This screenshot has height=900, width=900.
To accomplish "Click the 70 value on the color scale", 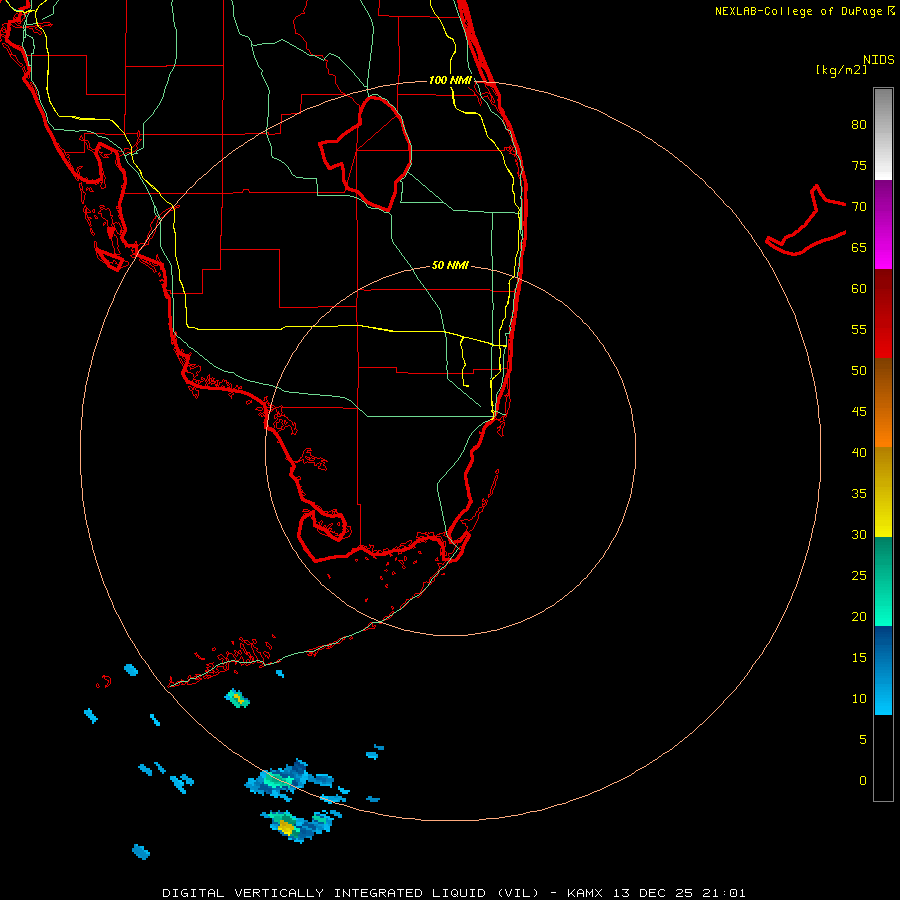I will pos(859,207).
